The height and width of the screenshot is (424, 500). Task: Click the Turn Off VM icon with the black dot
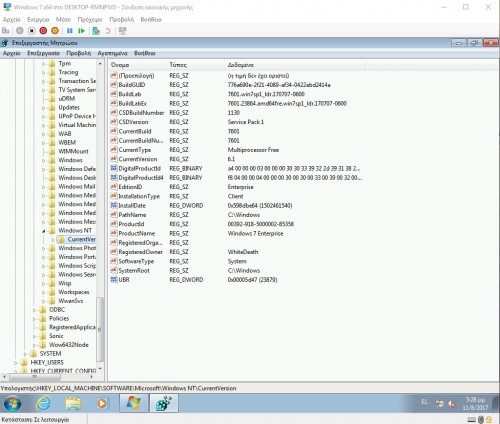coord(32,31)
